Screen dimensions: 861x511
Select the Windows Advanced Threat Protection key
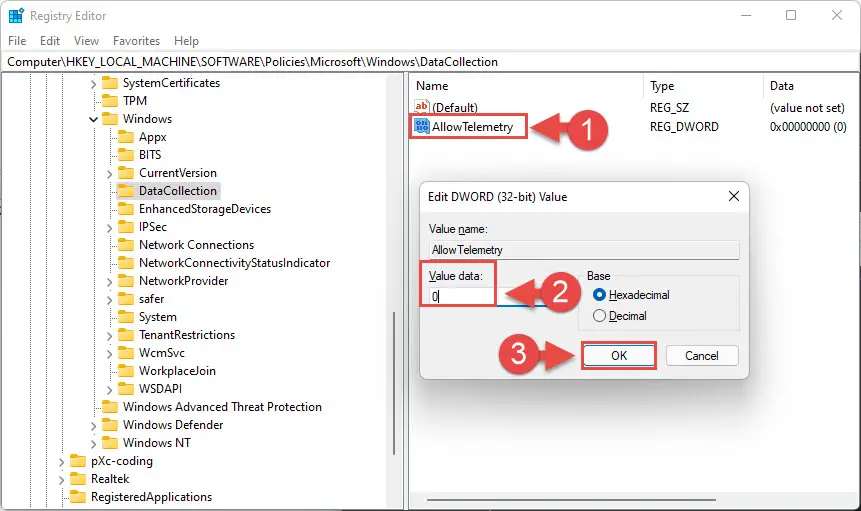point(222,407)
